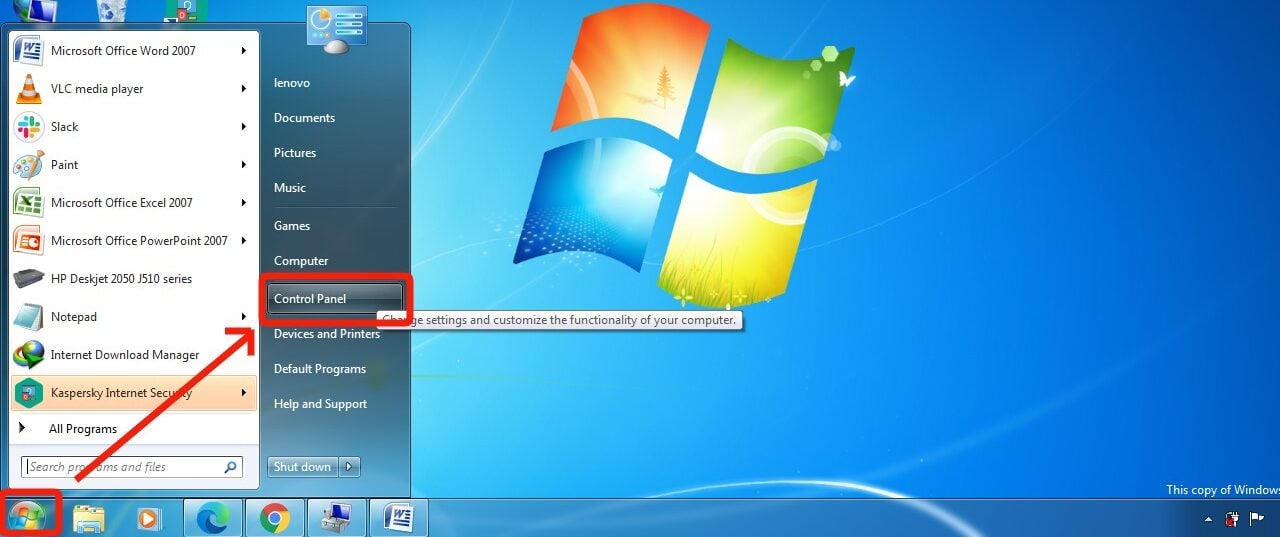Click the power tray icon
The image size is (1280, 537).
pyautogui.click(x=1233, y=519)
